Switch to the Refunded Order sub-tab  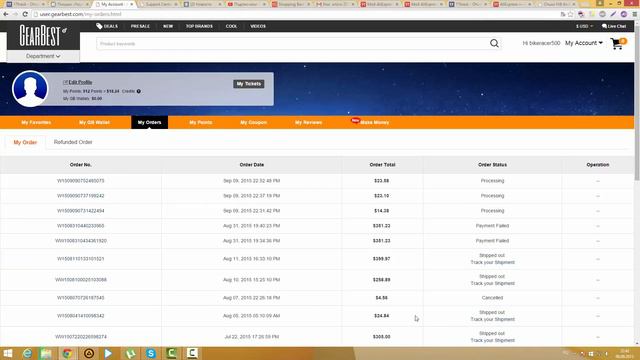[x=73, y=142]
